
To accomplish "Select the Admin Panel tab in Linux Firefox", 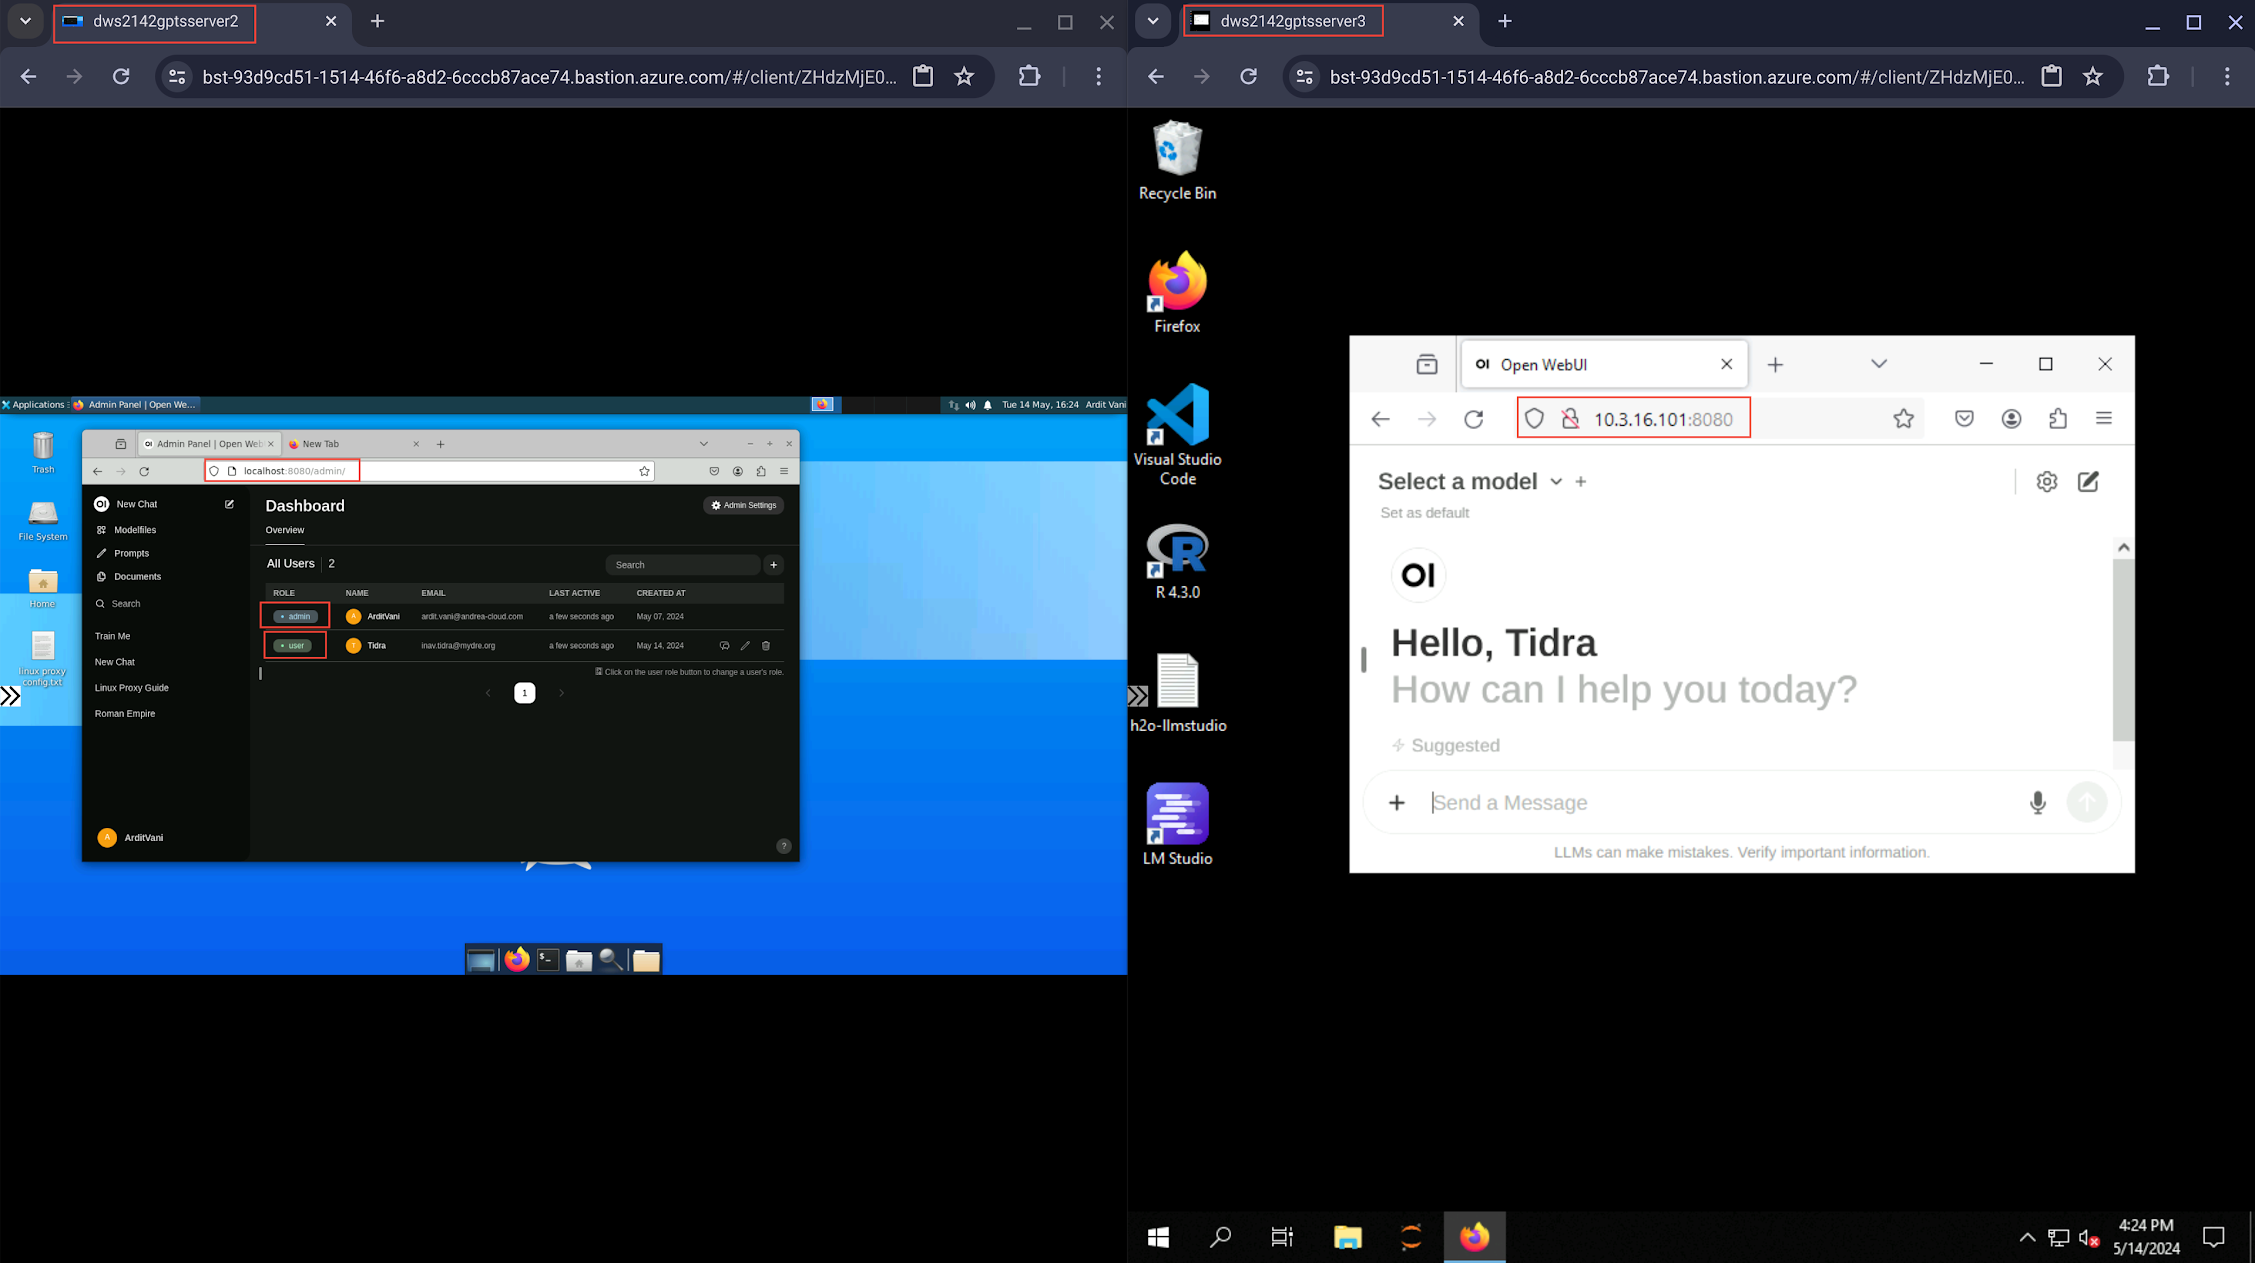I will pyautogui.click(x=207, y=444).
